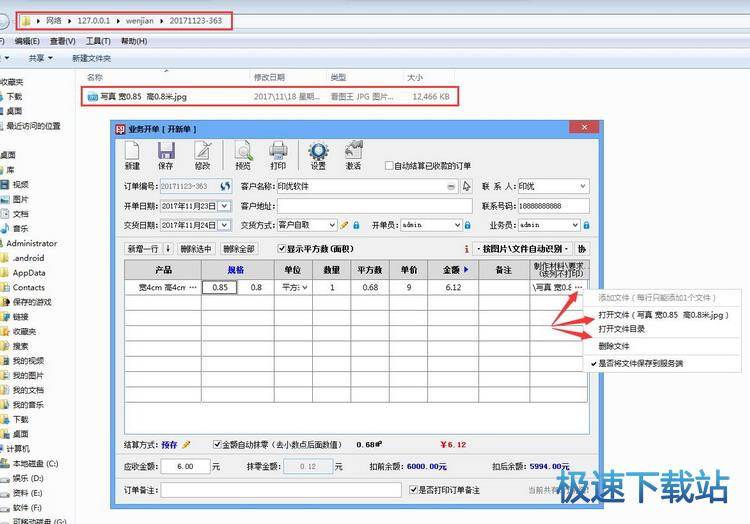Click the 订单备注 input field

(x=281, y=490)
